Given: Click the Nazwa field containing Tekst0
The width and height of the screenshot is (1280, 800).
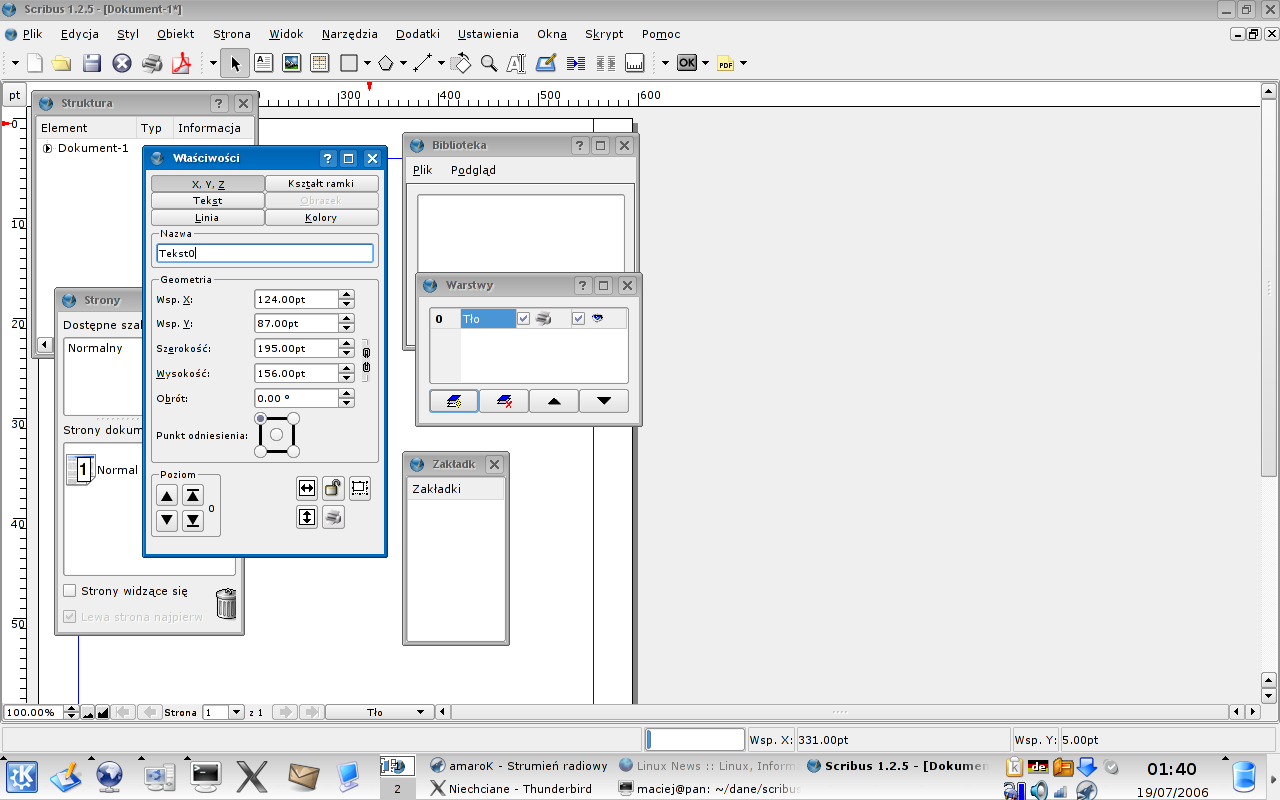Looking at the screenshot, I should pos(265,254).
